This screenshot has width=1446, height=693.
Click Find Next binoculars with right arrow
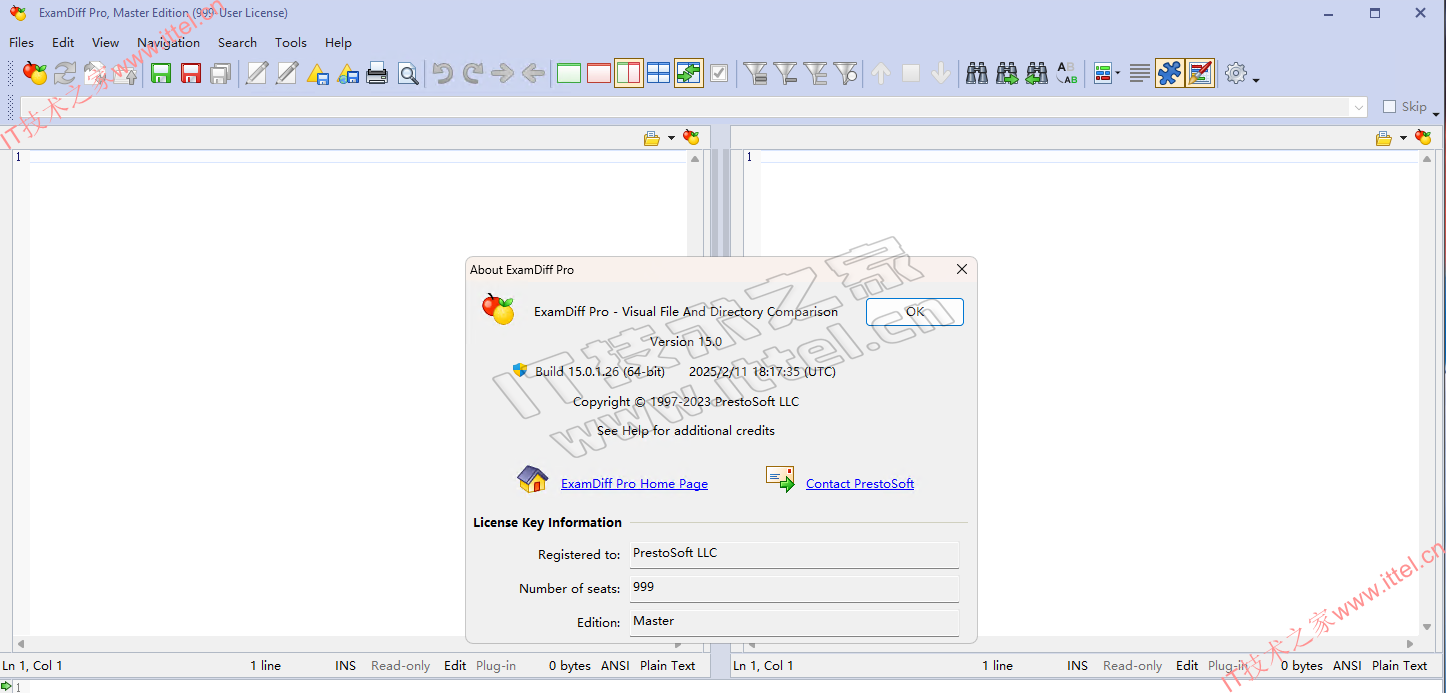(x=1007, y=73)
